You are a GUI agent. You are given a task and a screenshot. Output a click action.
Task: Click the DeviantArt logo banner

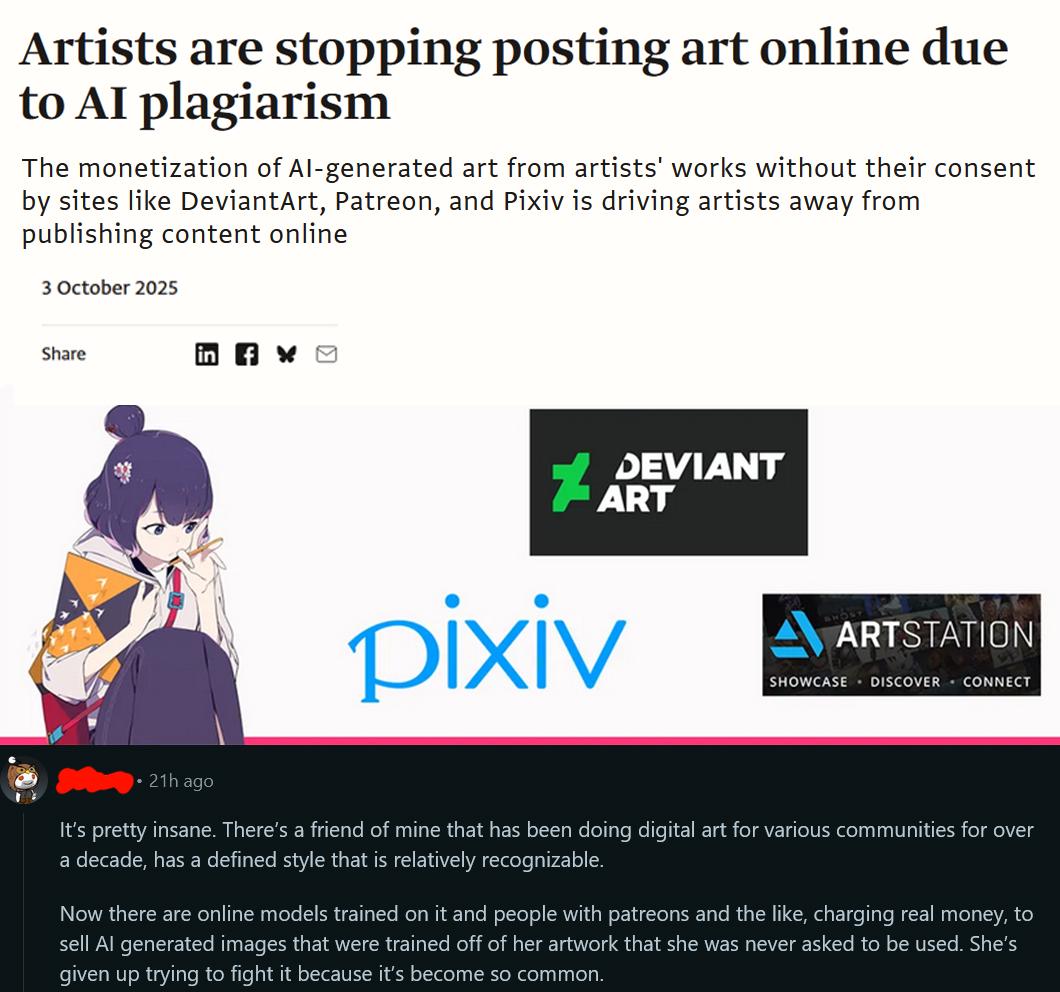[669, 482]
